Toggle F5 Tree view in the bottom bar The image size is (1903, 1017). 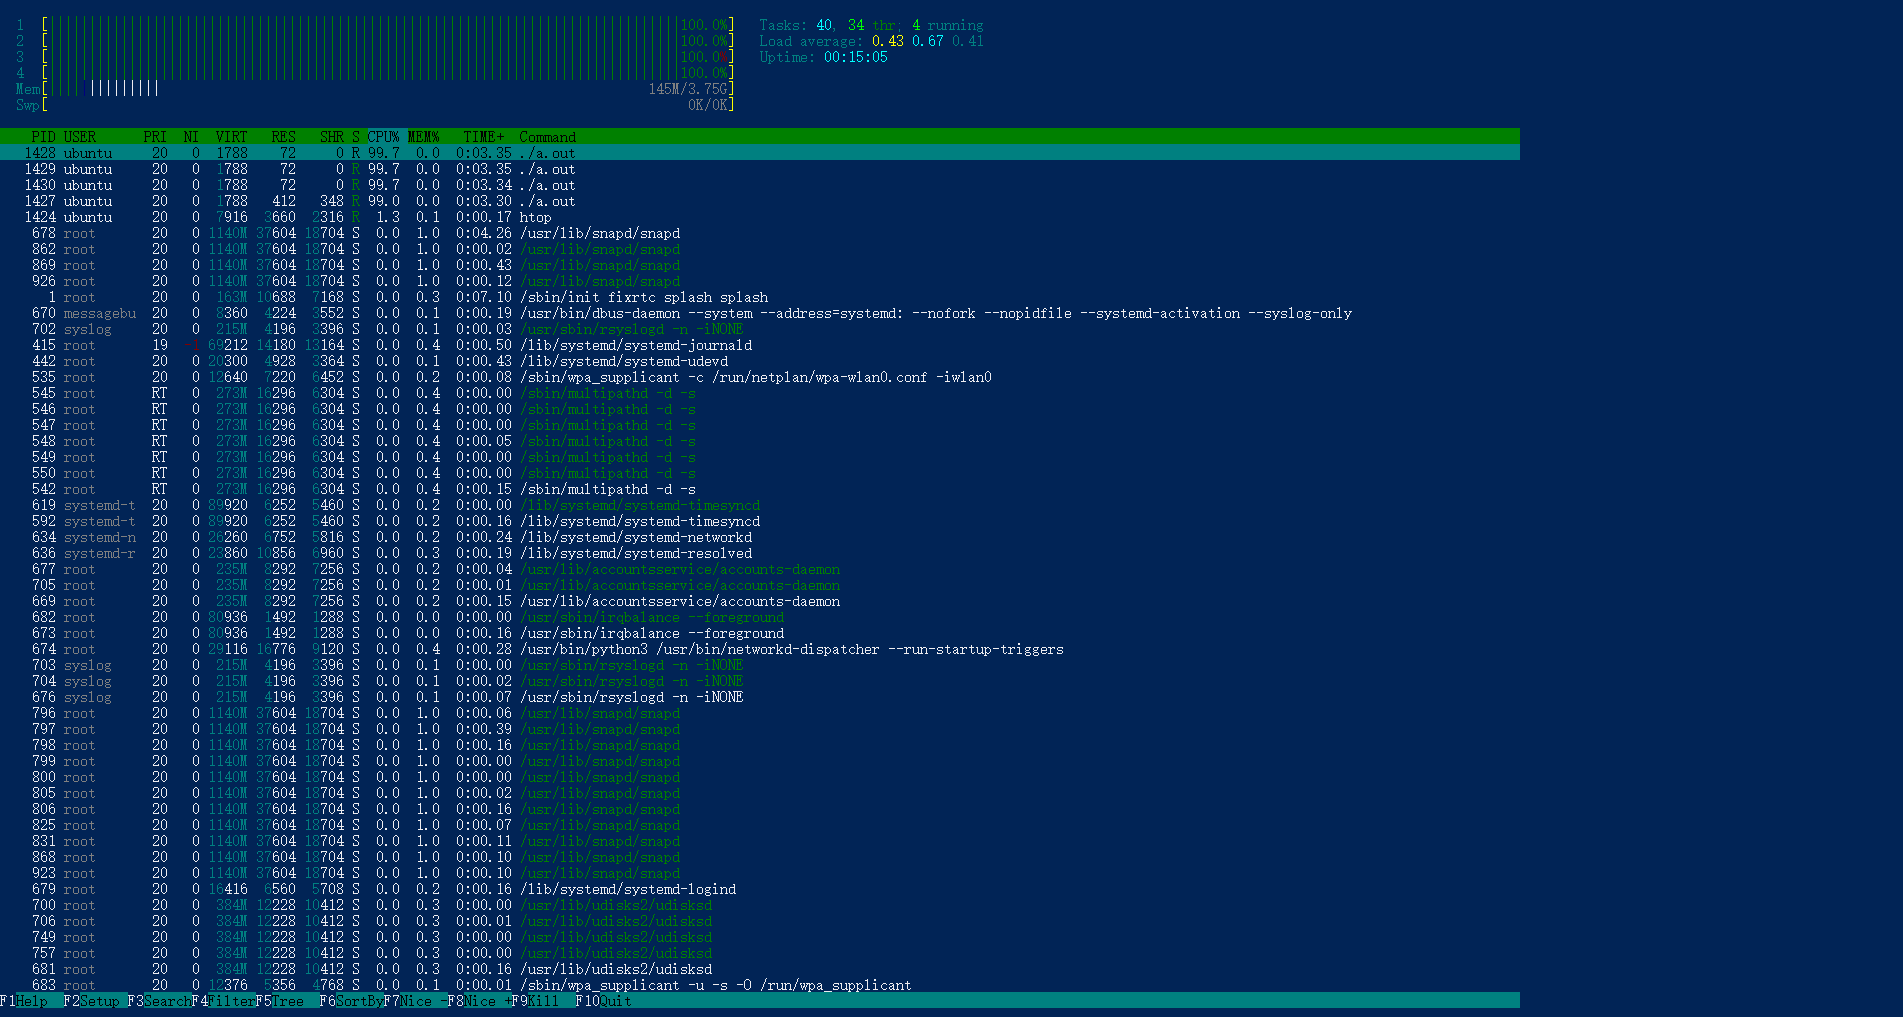tap(280, 1001)
